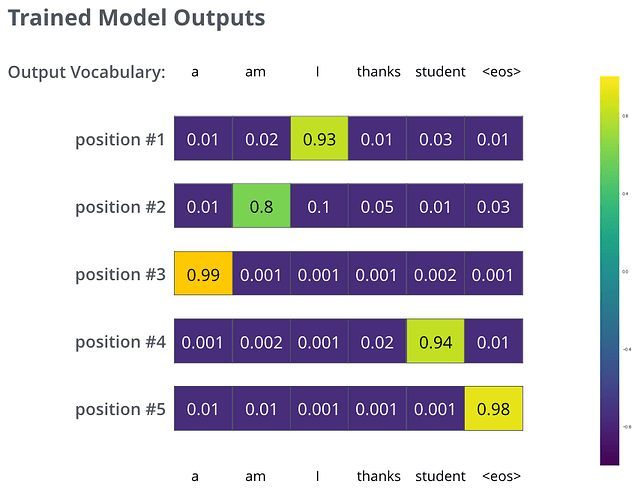This screenshot has width=644, height=499.
Task: Click the 0.93 cell in position #1
Action: coord(319,139)
